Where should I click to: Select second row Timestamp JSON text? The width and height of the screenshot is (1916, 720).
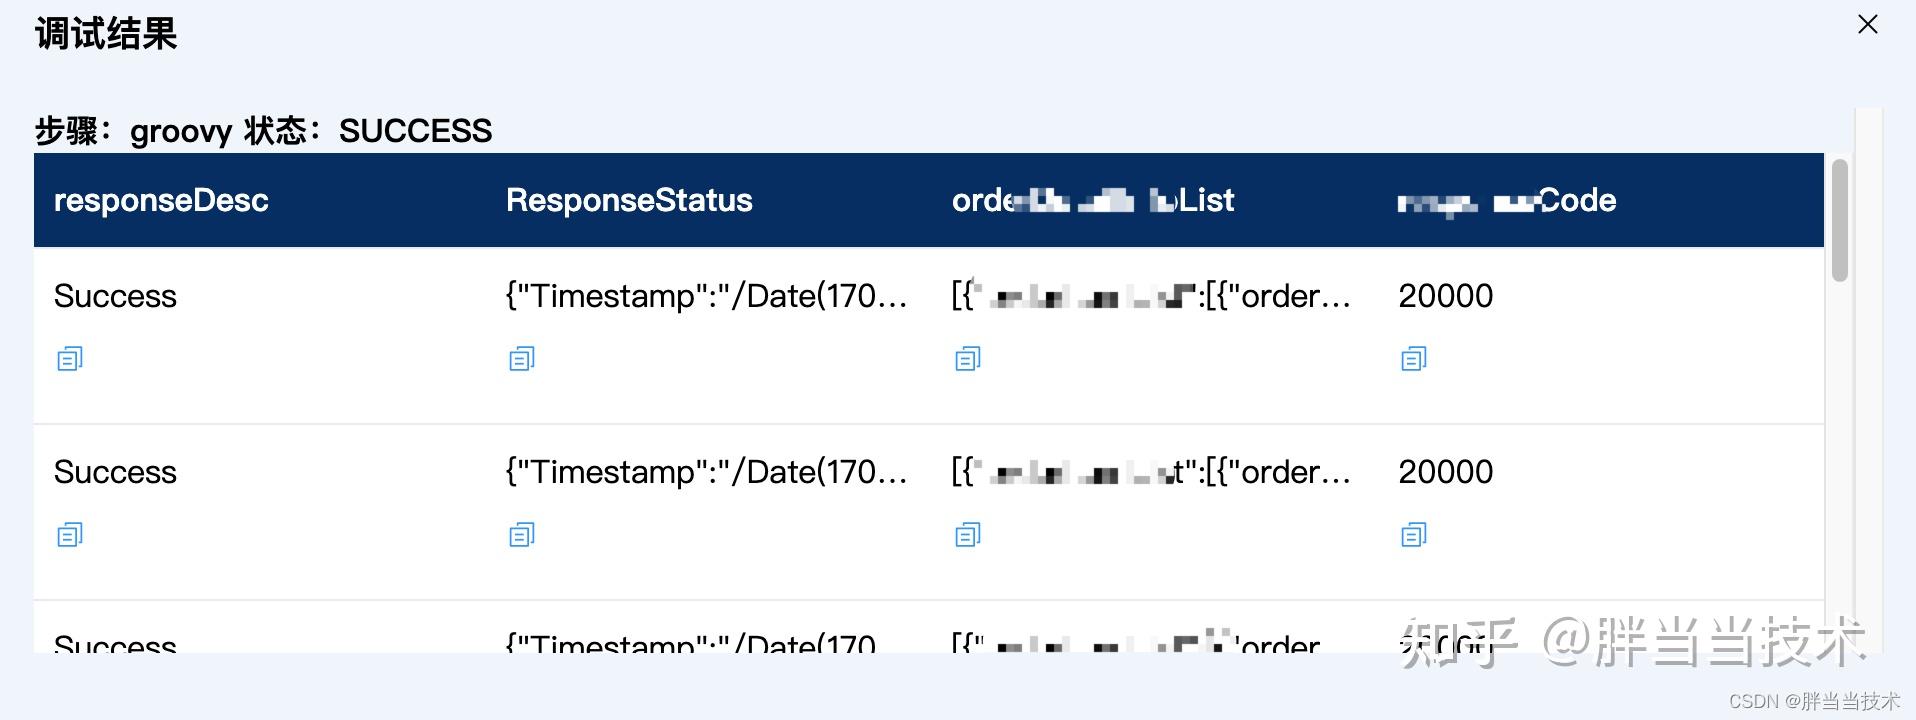click(706, 472)
